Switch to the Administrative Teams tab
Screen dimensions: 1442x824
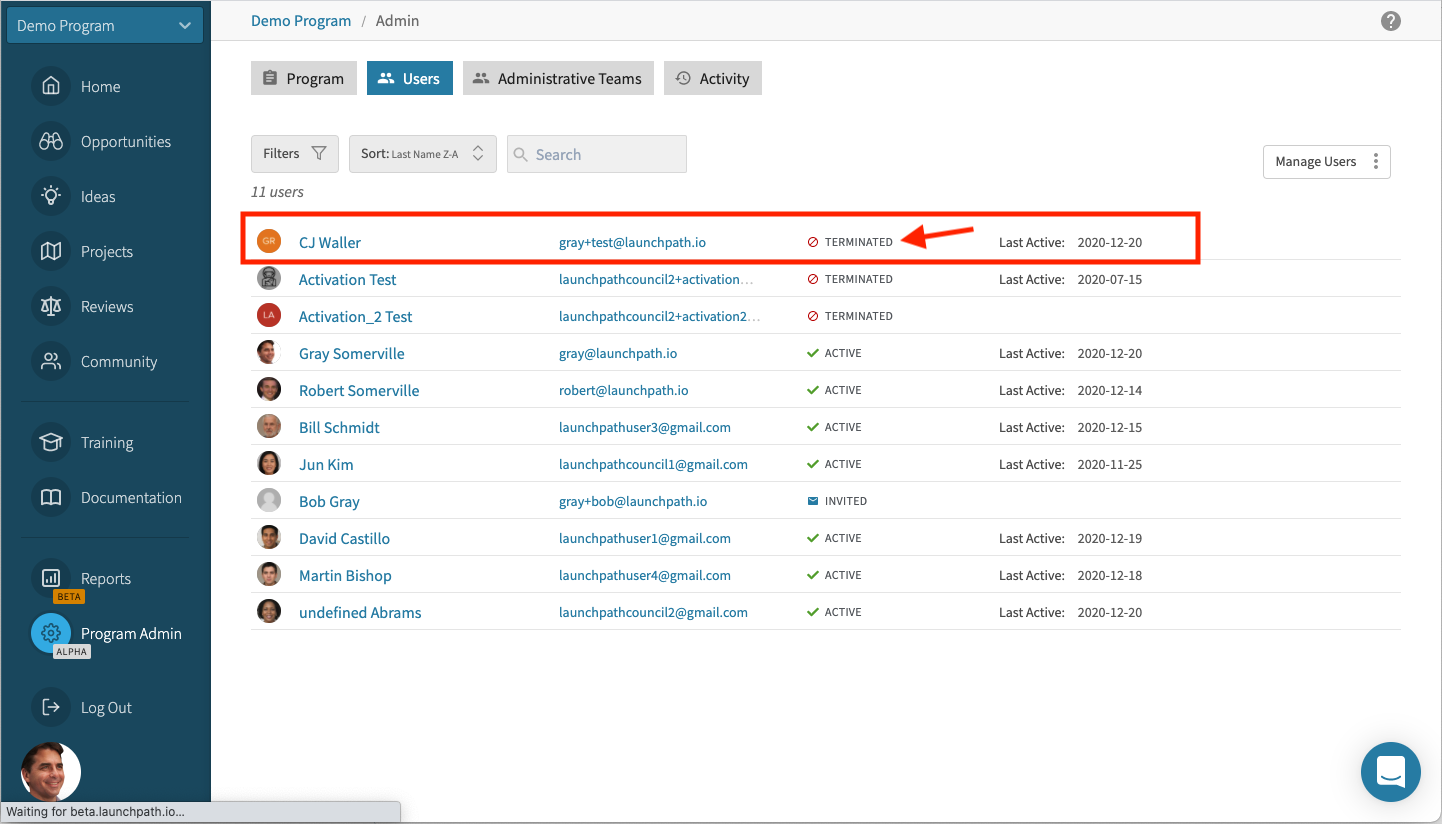558,79
